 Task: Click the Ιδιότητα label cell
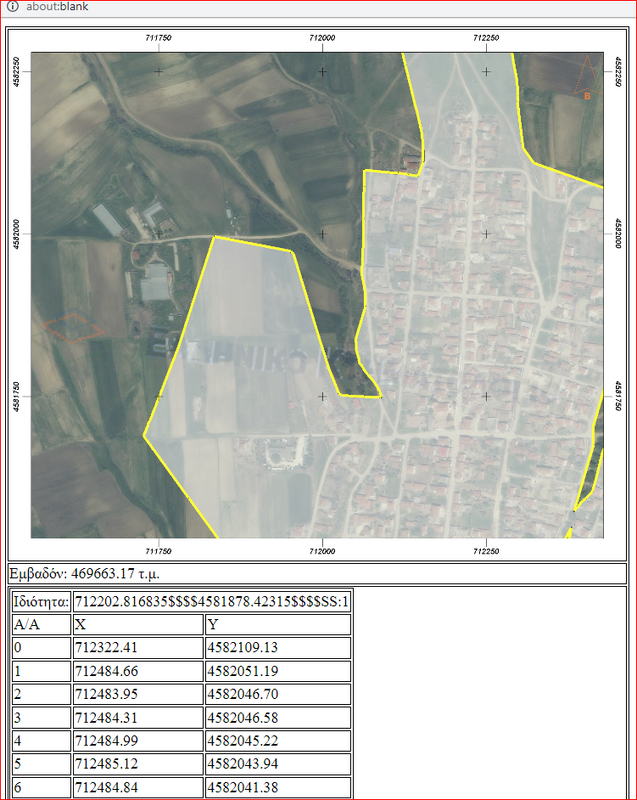pyautogui.click(x=41, y=601)
